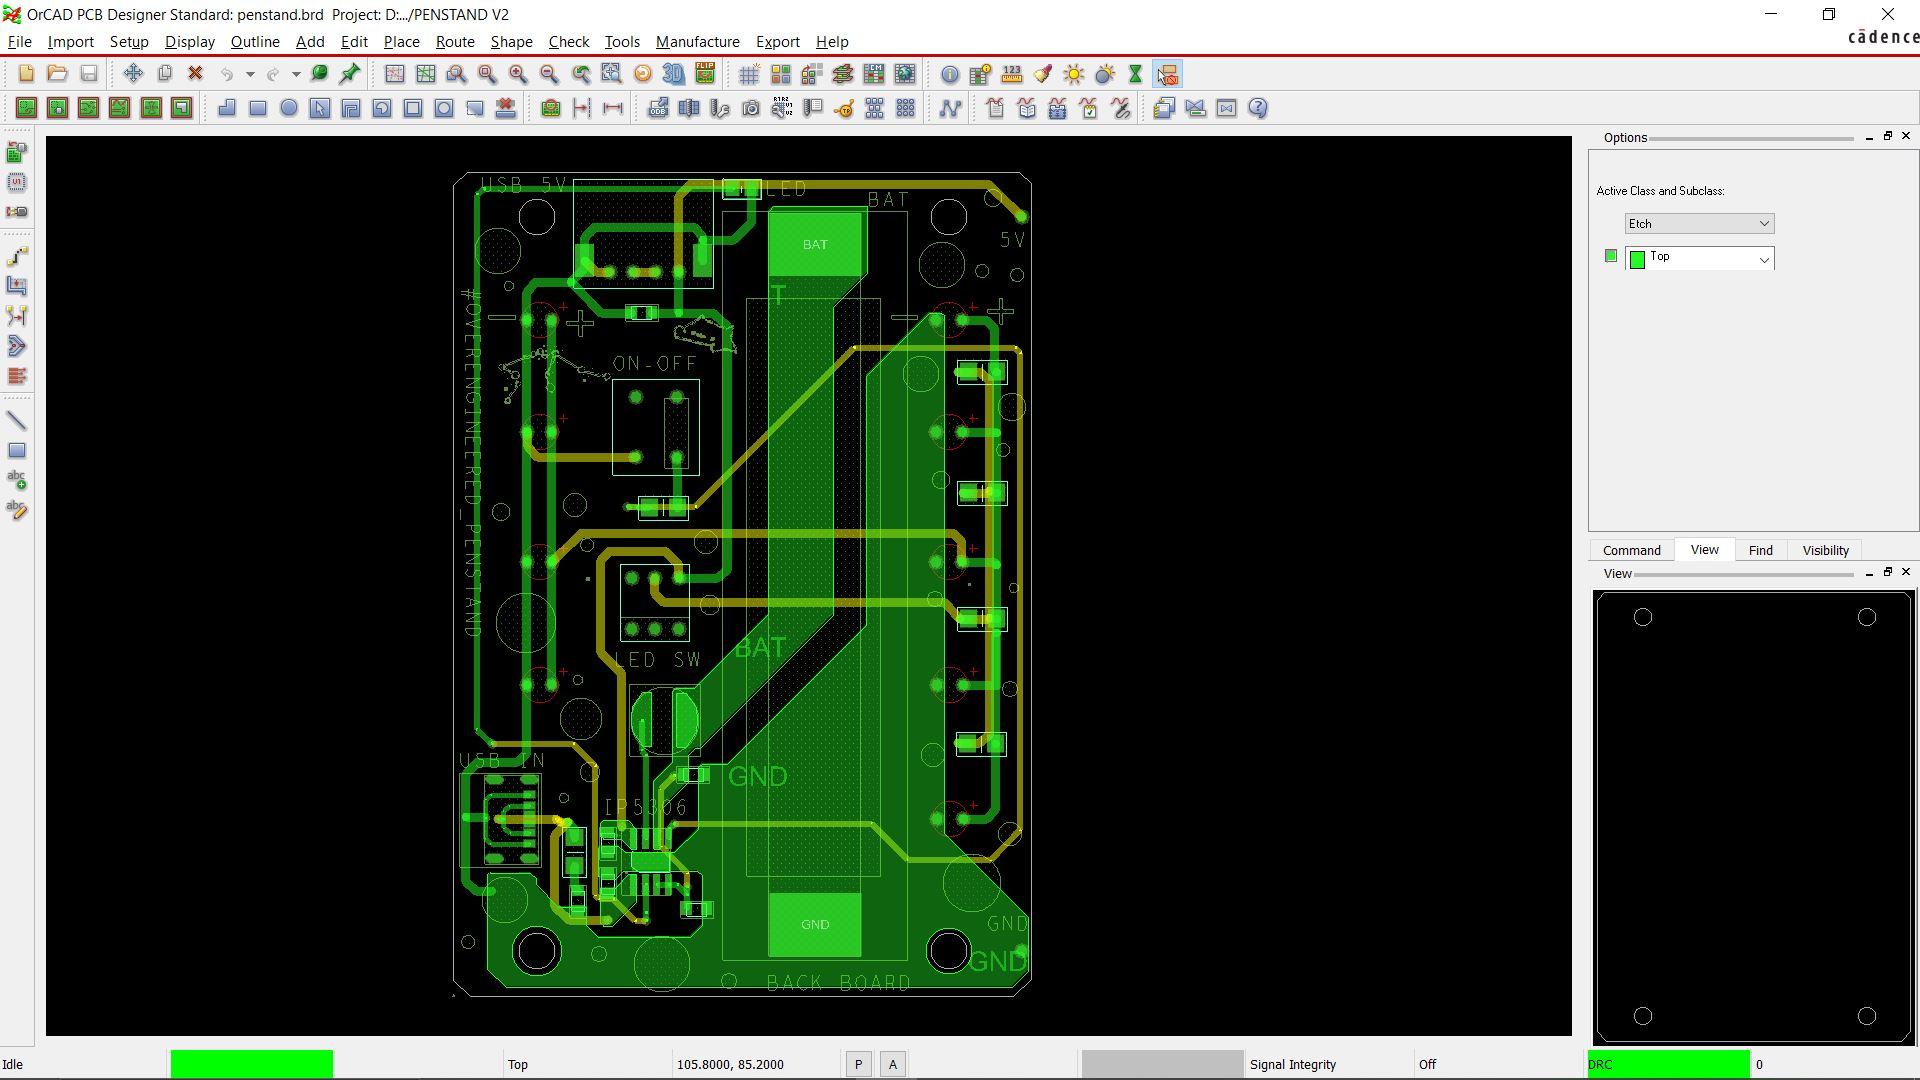Click the green DRC status indicator
Screen dimensions: 1920x1080
[1668, 1065]
